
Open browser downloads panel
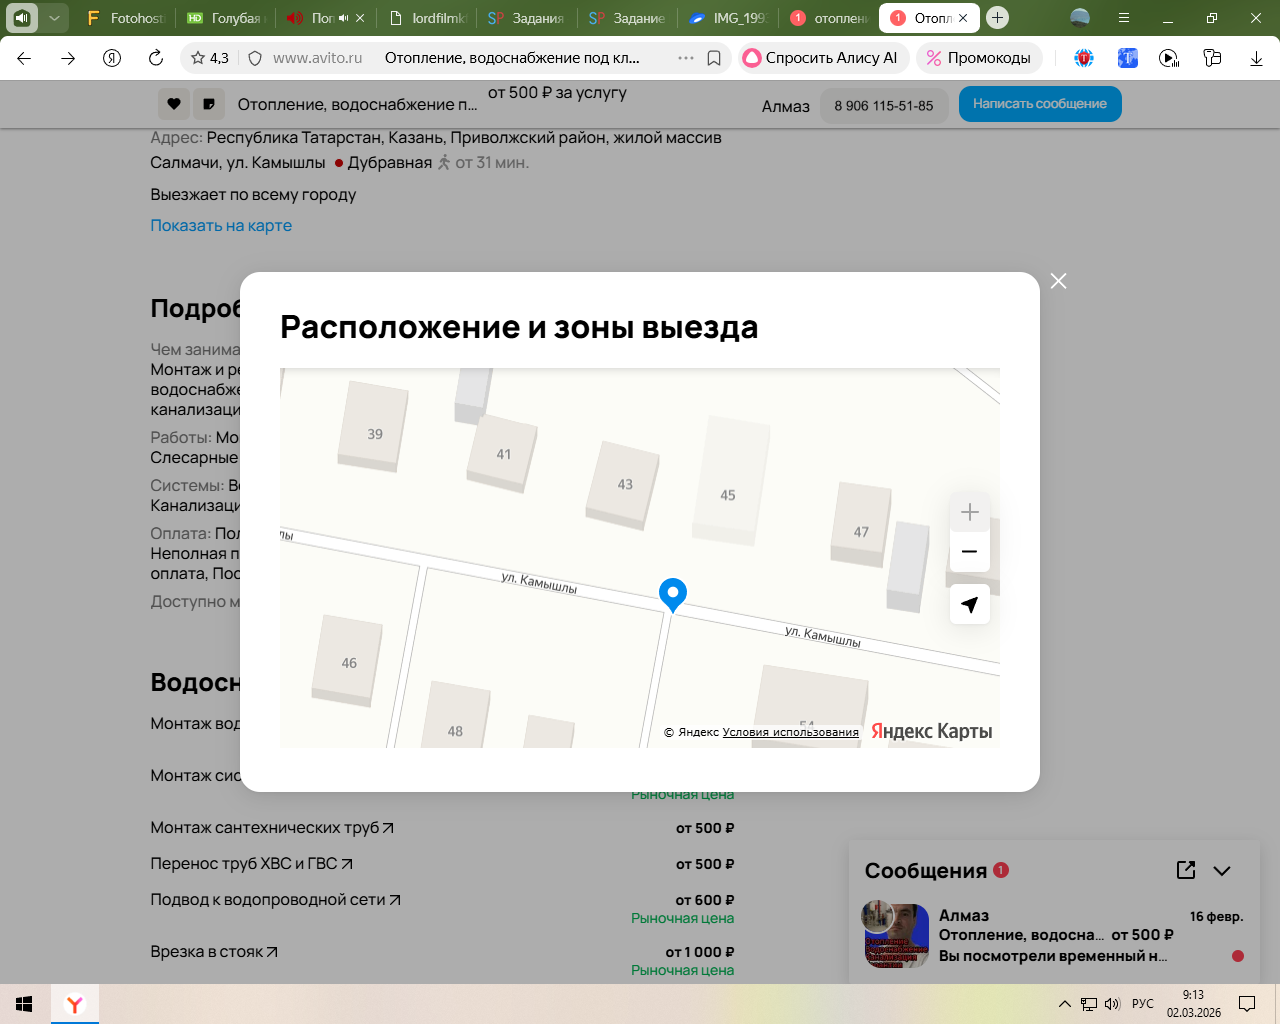point(1256,58)
